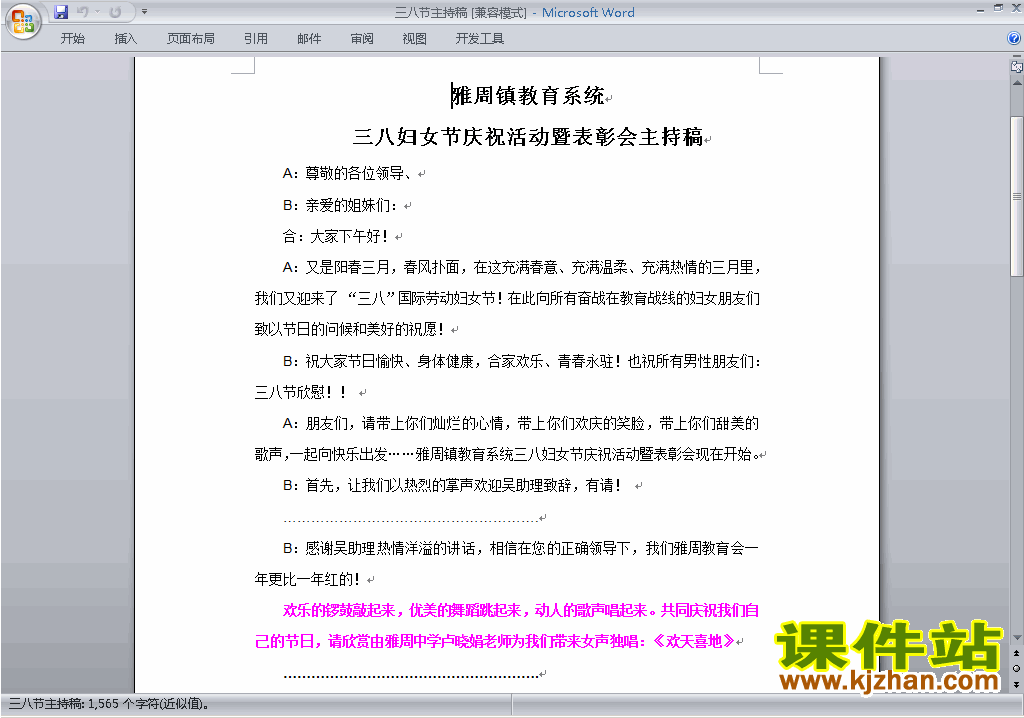Open the 视图 ribbon tab
Viewport: 1024px width, 718px height.
point(415,39)
